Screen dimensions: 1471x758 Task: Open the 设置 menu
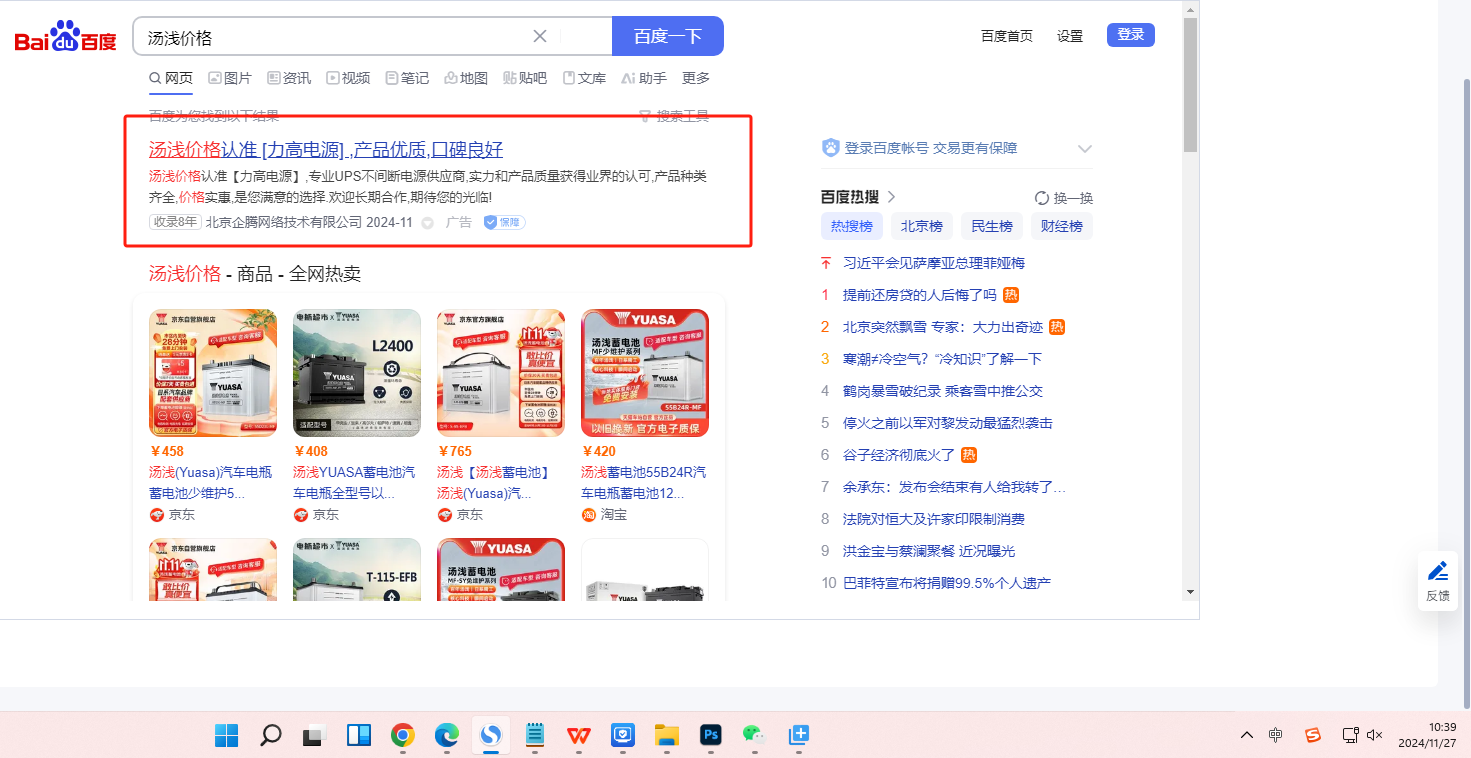(x=1070, y=36)
